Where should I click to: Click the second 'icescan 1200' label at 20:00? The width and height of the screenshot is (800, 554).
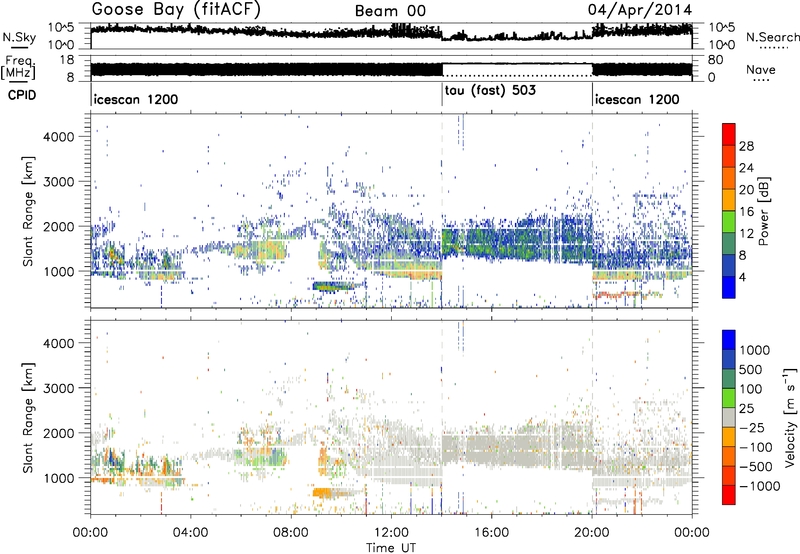pos(637,99)
